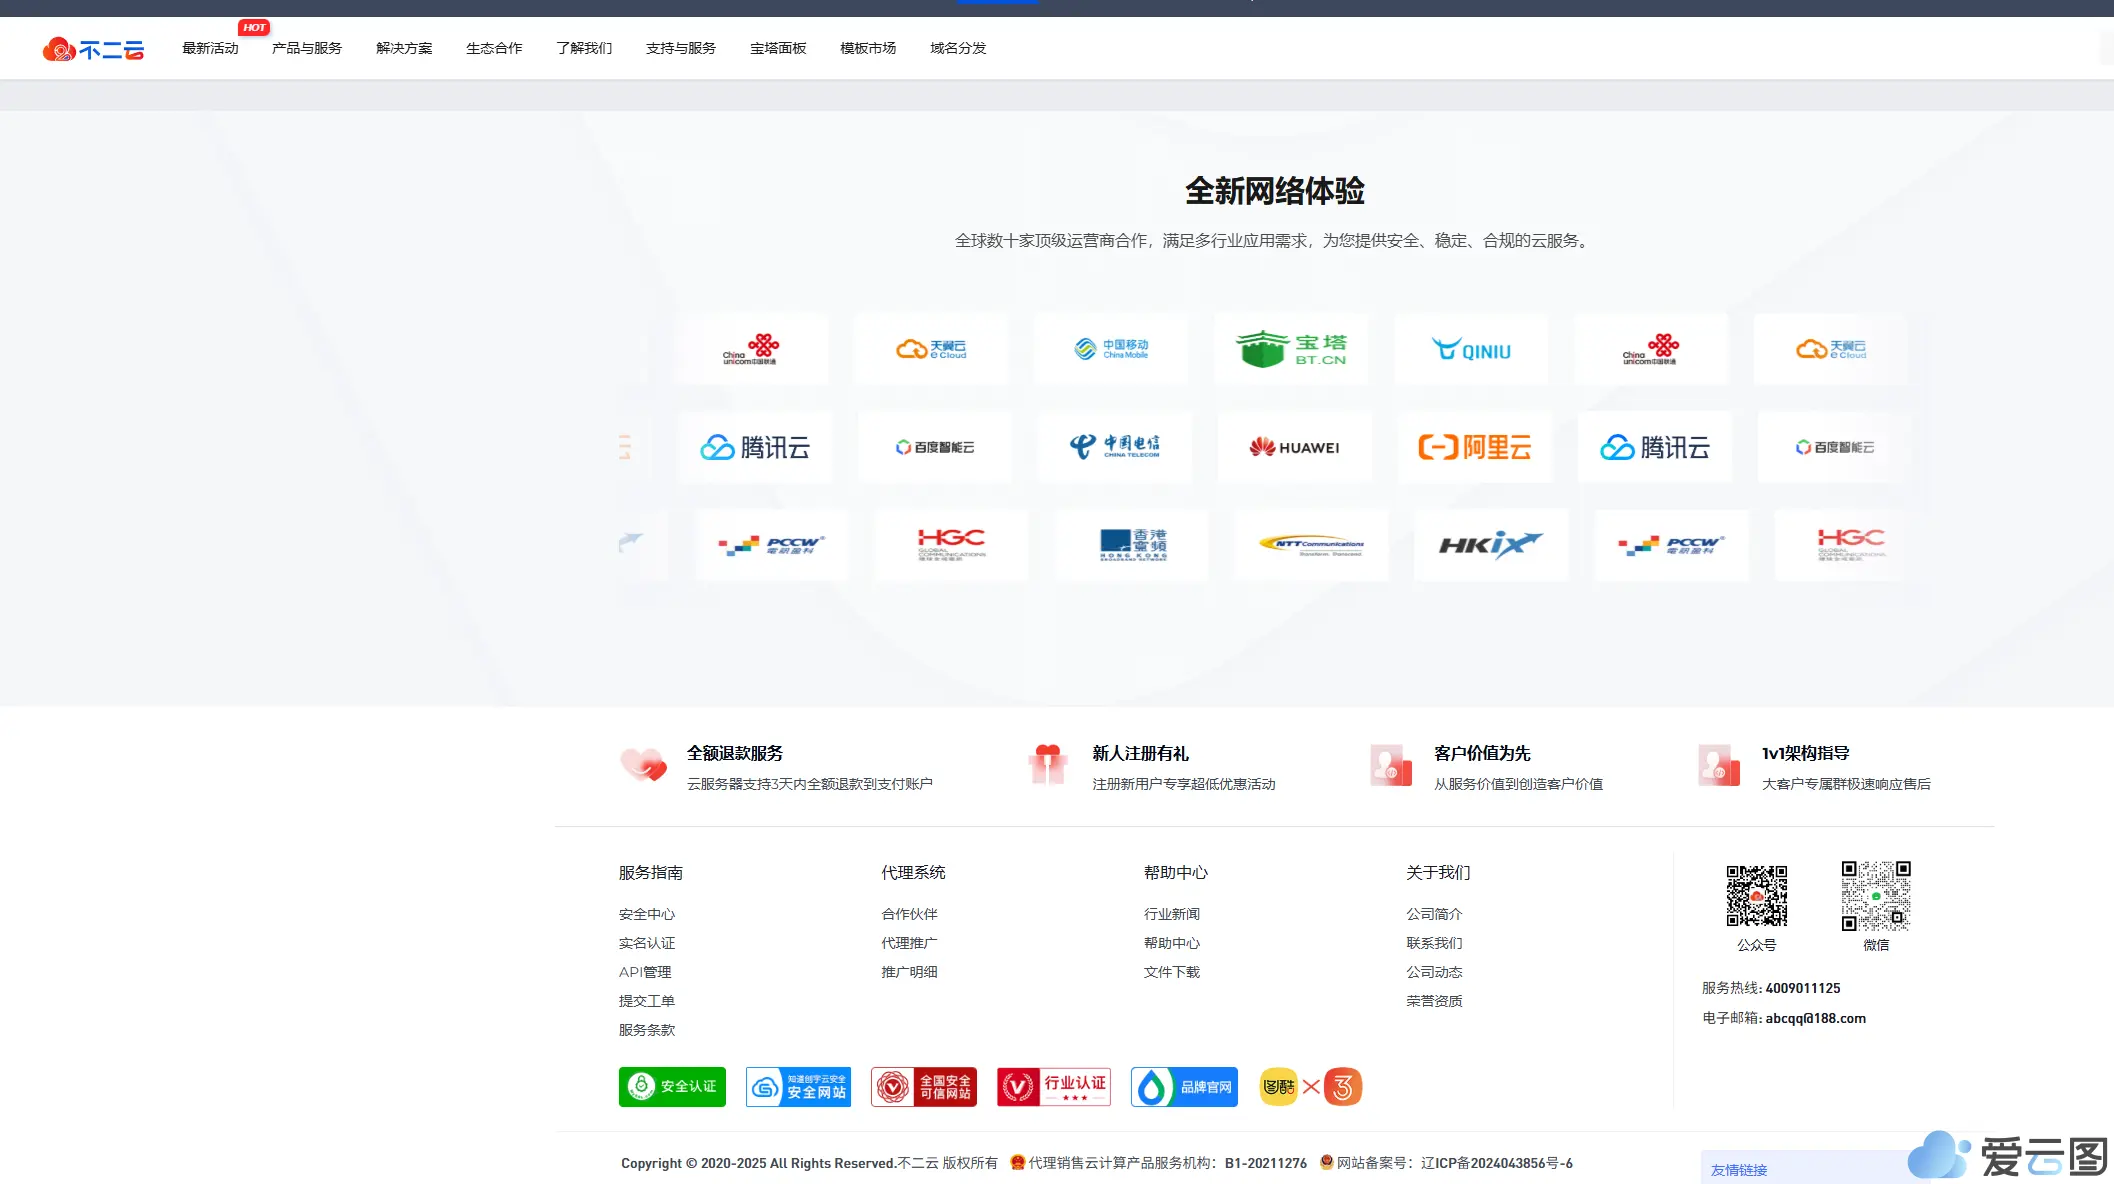2114x1184 pixels.
Task: Open the 解决方案 menu
Action: pyautogui.click(x=404, y=48)
